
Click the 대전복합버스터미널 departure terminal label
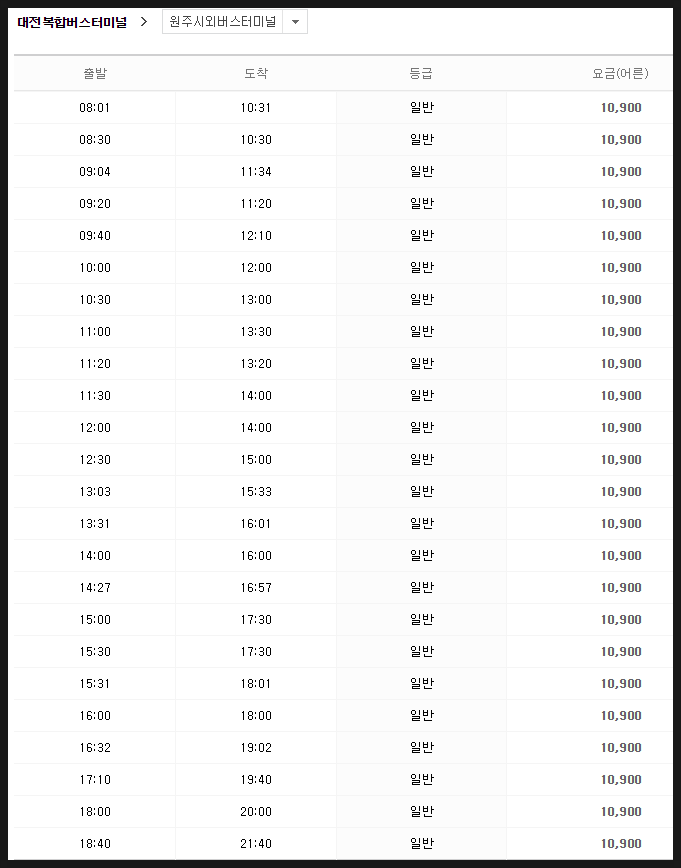(72, 22)
